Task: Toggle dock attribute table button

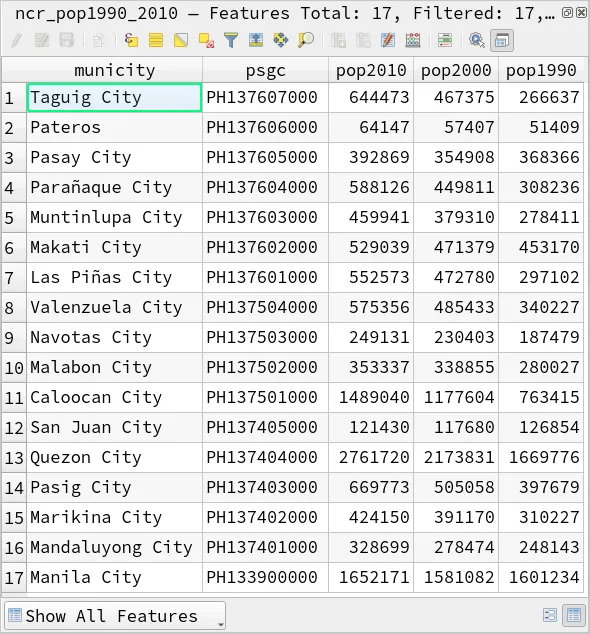Action: pyautogui.click(x=502, y=40)
